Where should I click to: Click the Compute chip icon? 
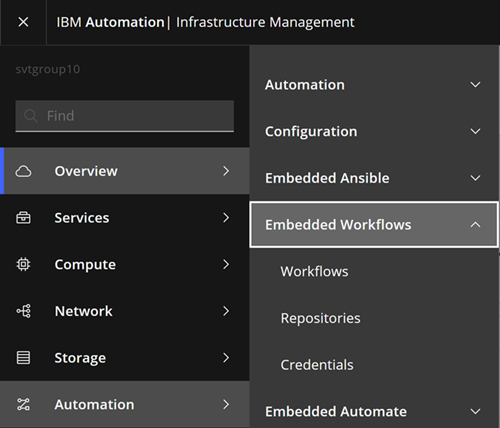coord(23,264)
